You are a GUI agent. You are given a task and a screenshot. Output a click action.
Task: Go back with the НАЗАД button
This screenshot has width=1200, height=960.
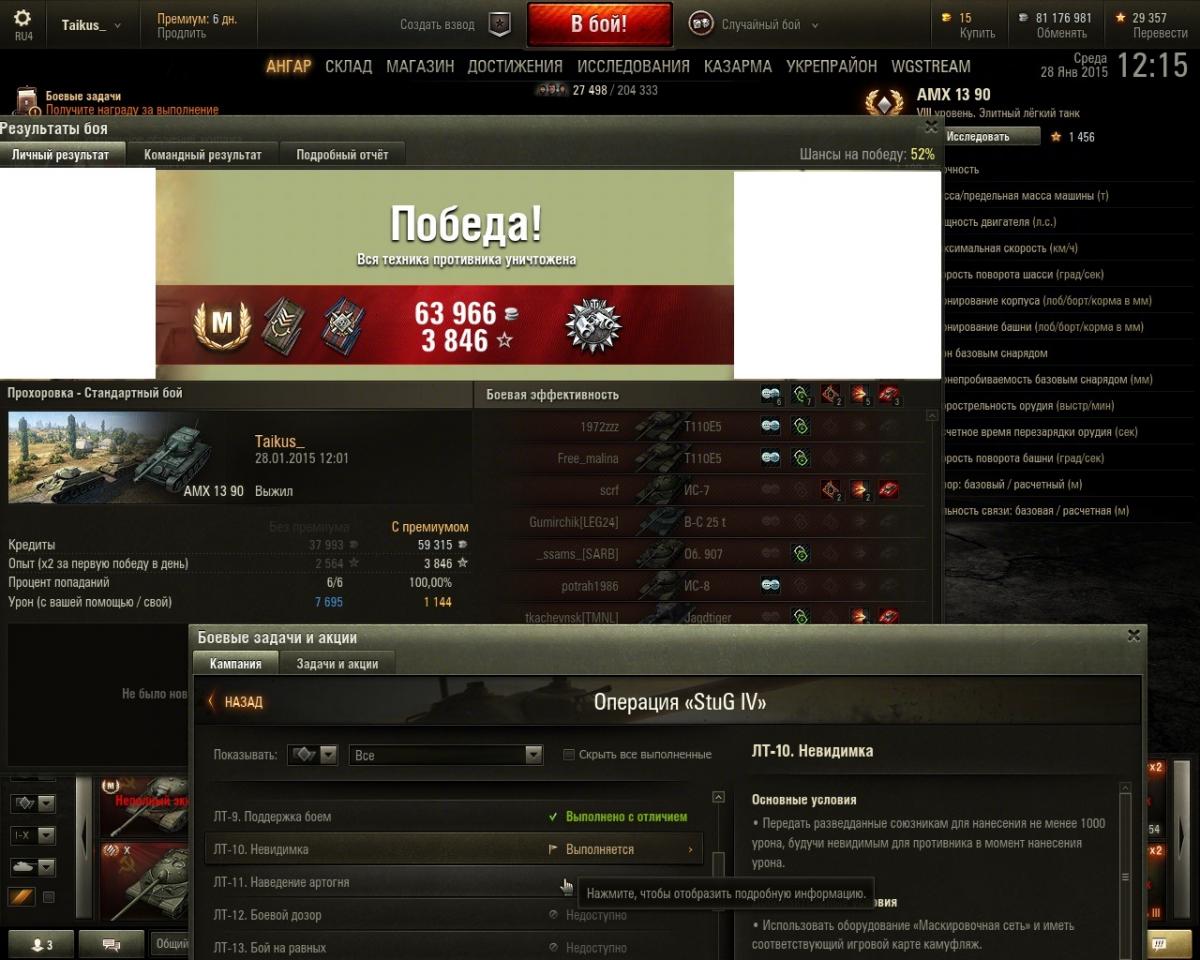[x=236, y=702]
